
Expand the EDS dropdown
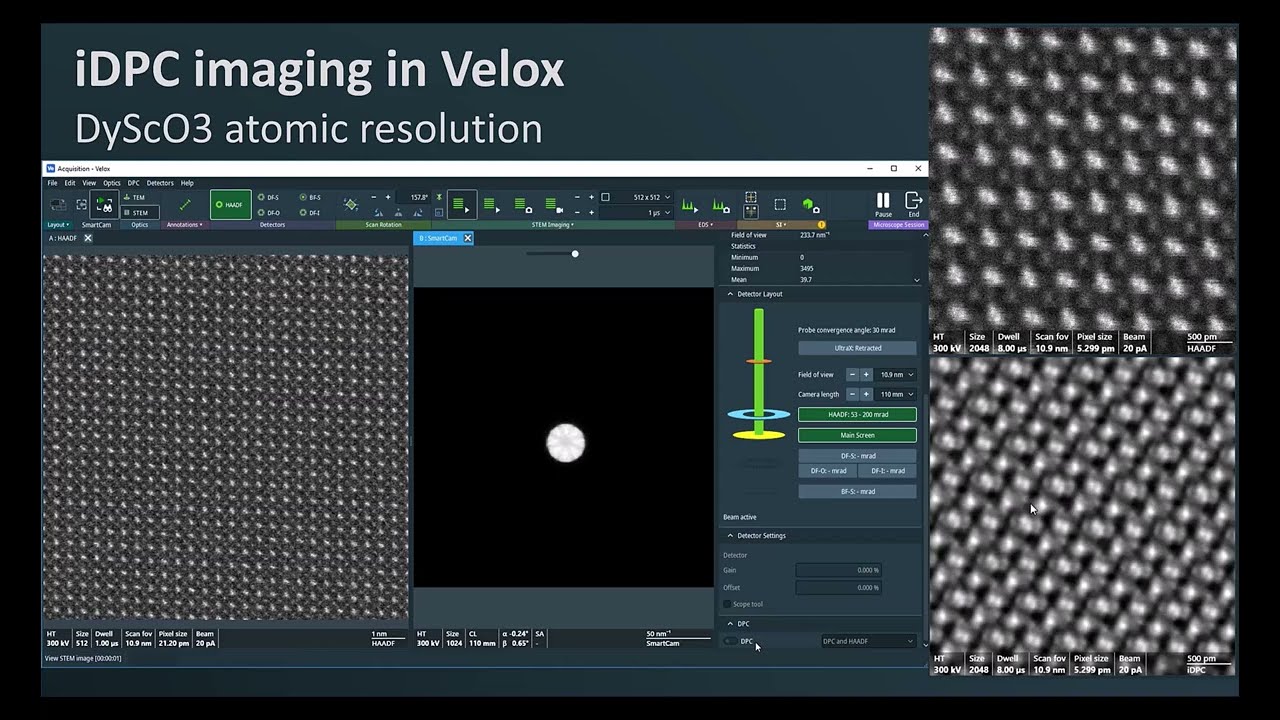(706, 225)
